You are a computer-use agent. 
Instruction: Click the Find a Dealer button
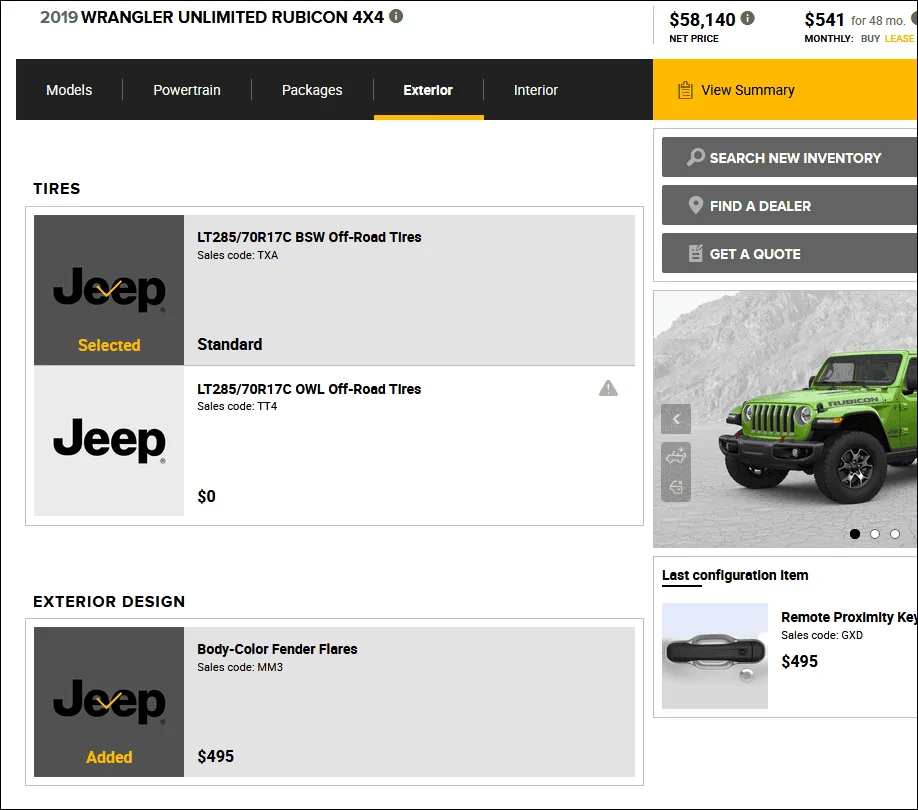coord(790,205)
